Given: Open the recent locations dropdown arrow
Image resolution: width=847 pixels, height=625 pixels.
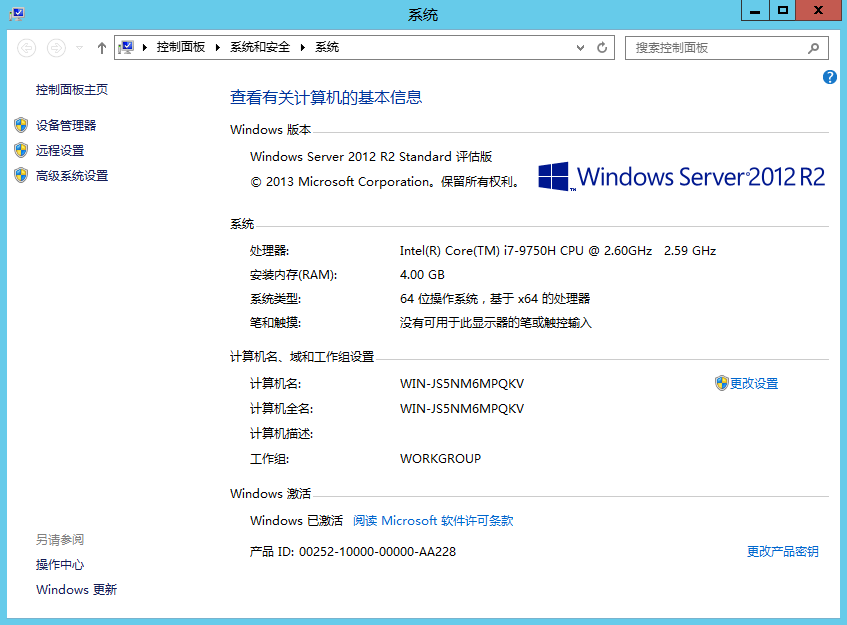Looking at the screenshot, I should click(79, 48).
